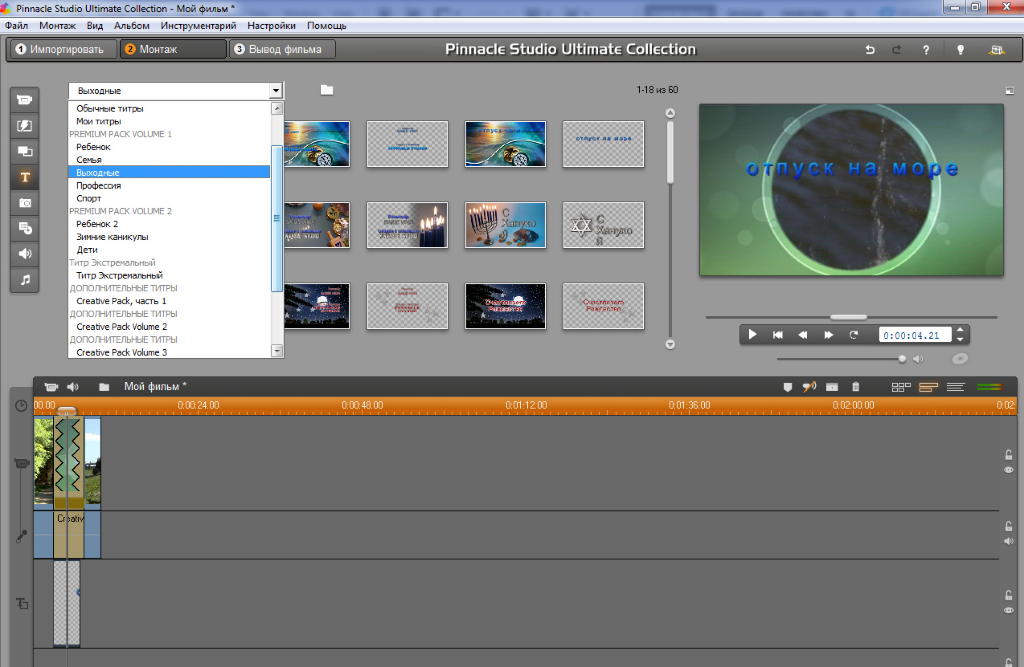Jump to start of movie button

(x=778, y=334)
